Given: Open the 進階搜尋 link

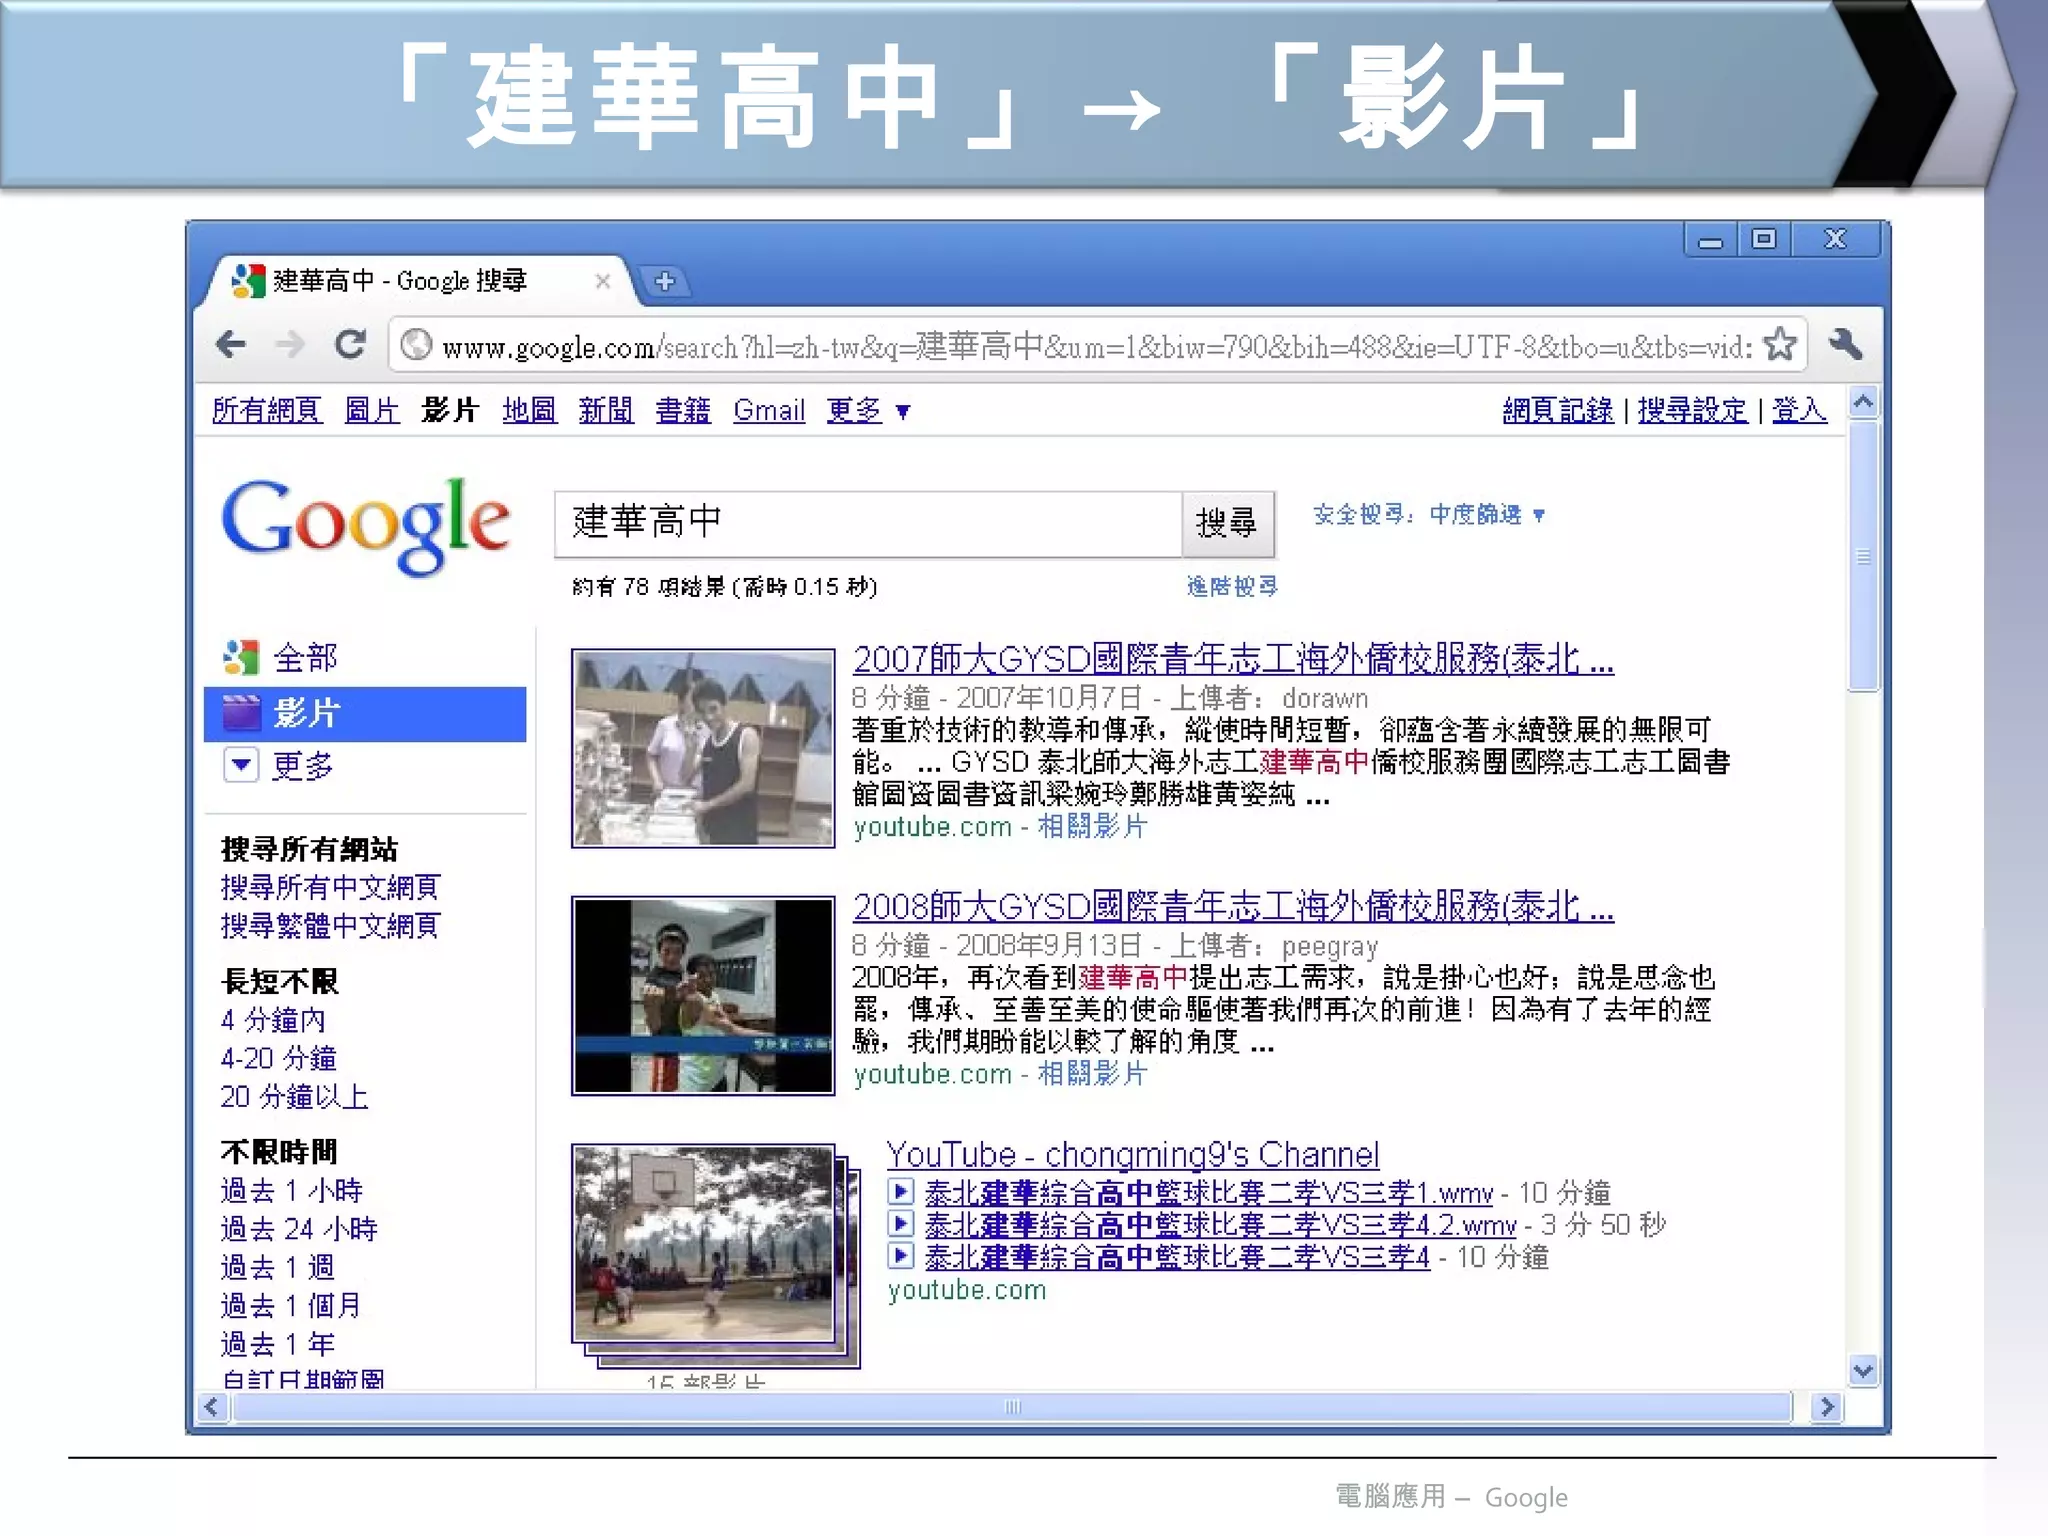Looking at the screenshot, I should (1232, 586).
